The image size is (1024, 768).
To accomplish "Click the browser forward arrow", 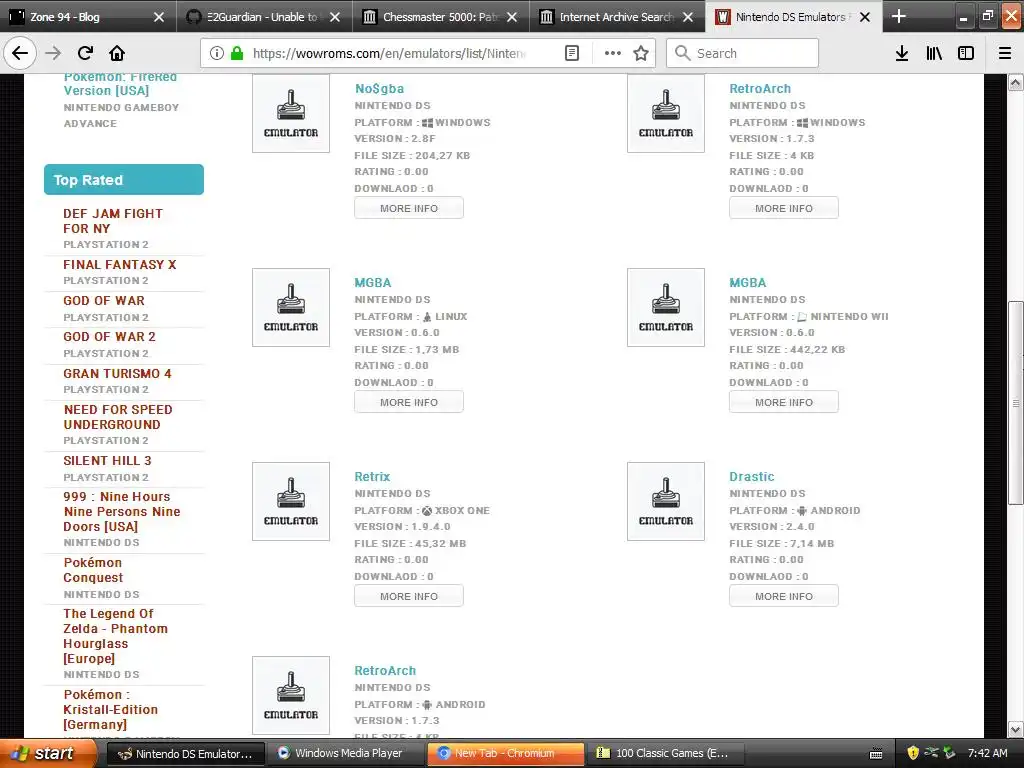I will [x=53, y=53].
